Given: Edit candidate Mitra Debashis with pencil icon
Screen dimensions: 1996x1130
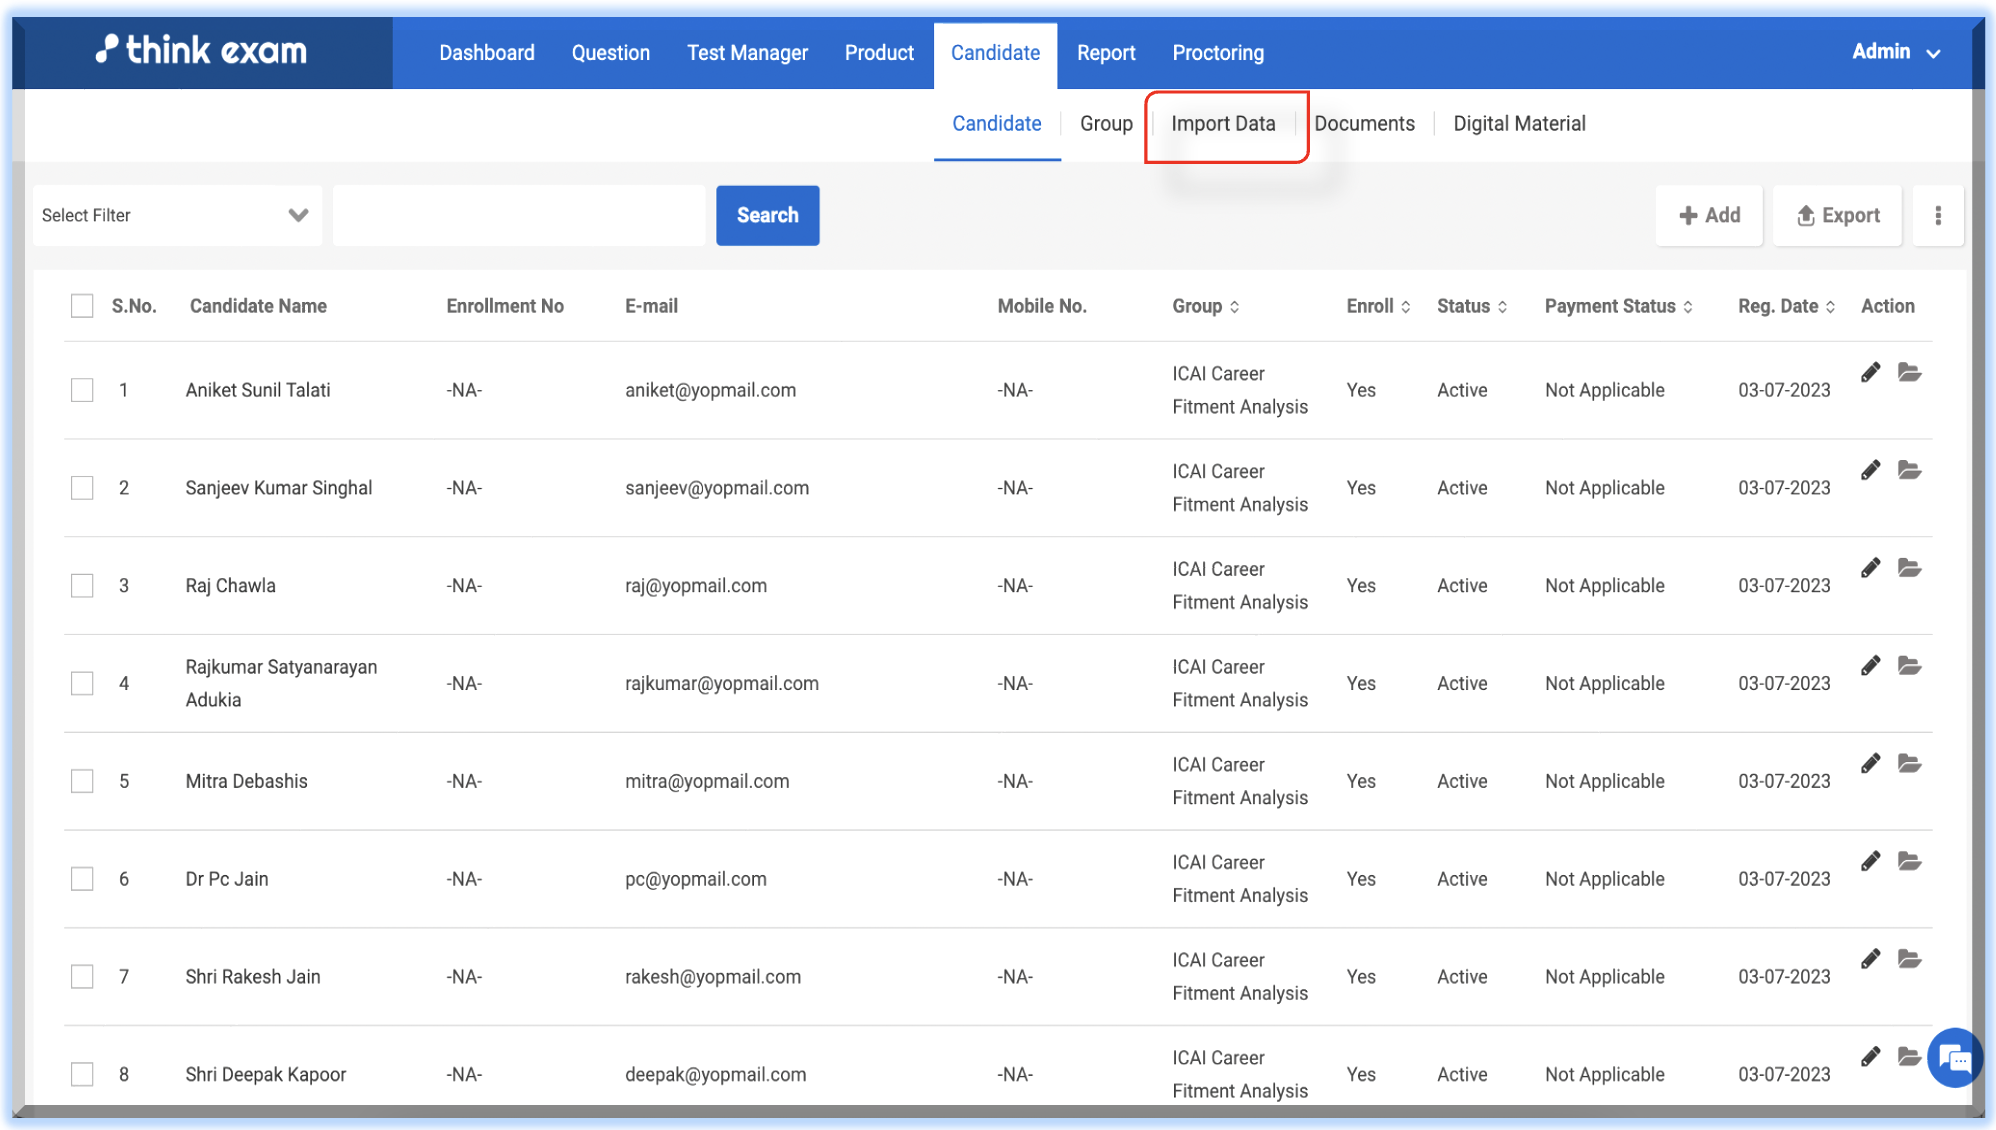Looking at the screenshot, I should (x=1870, y=764).
